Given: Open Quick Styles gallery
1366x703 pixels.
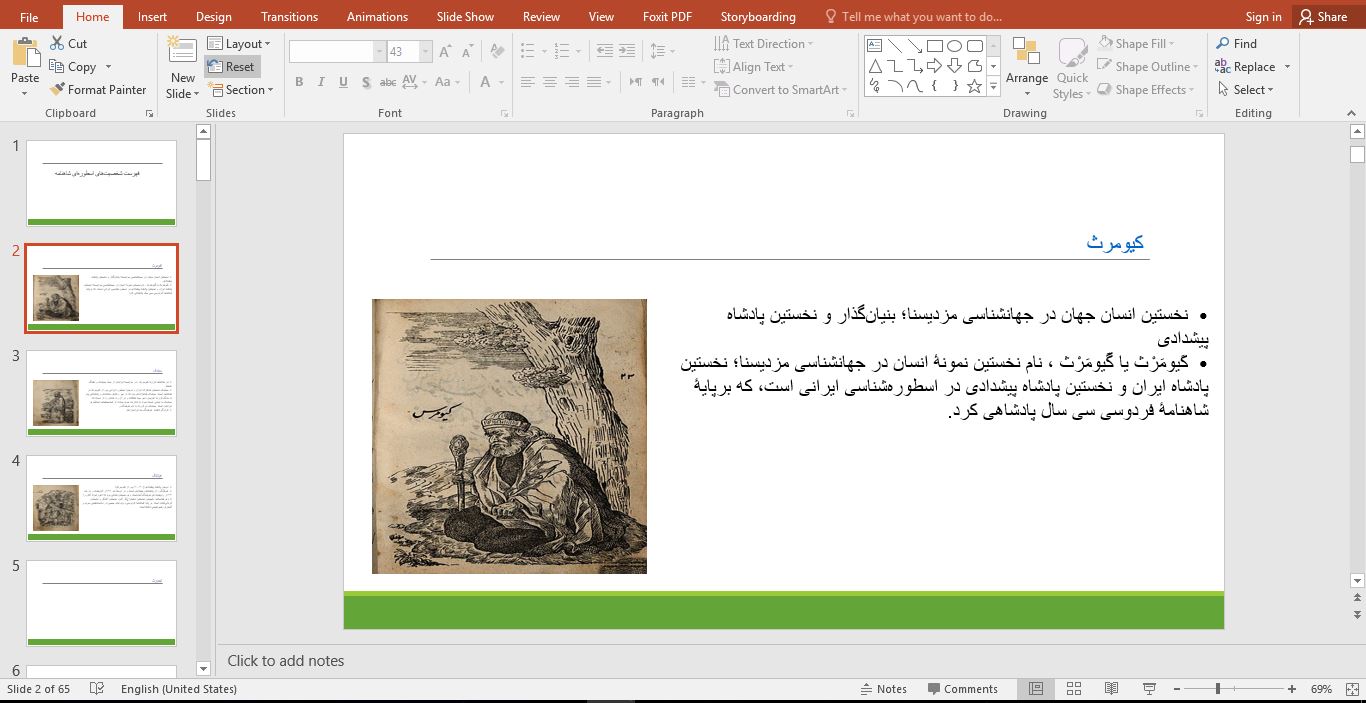Looking at the screenshot, I should 1072,68.
